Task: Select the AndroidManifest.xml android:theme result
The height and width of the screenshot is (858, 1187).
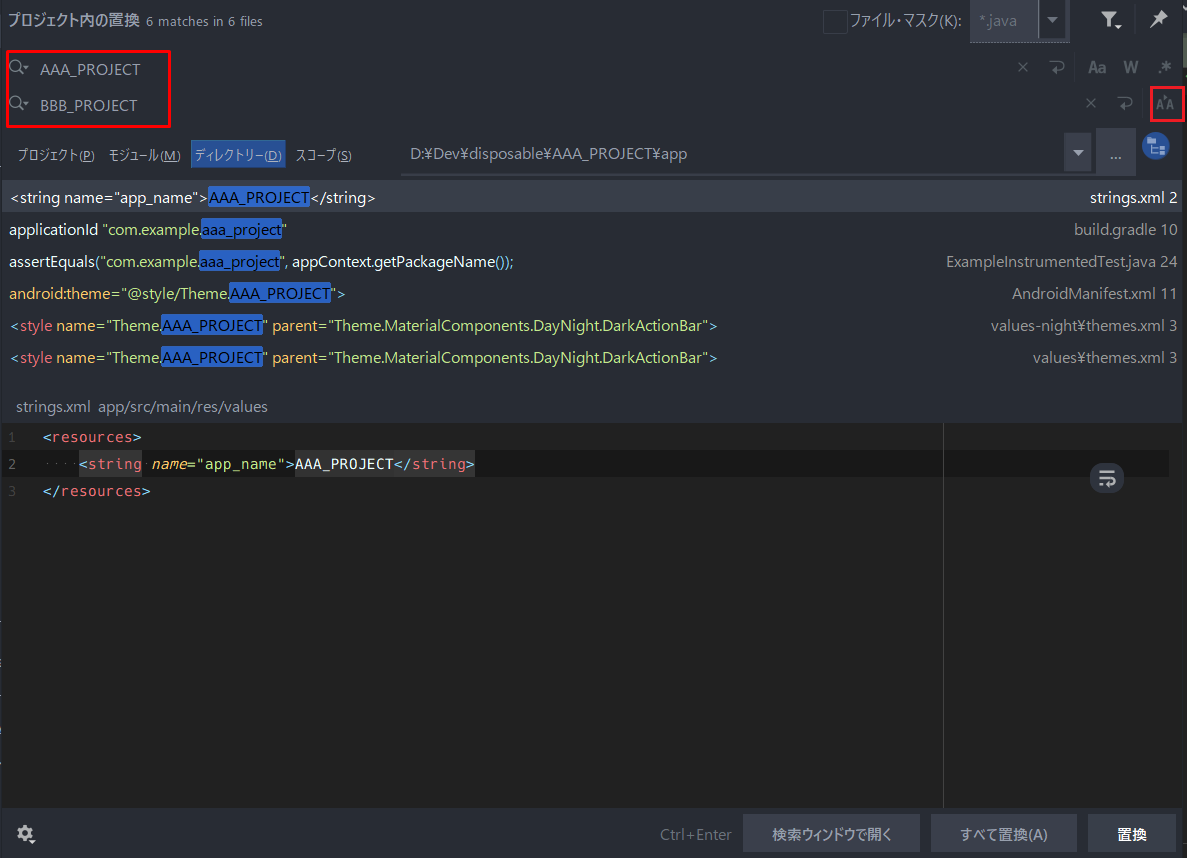Action: click(x=593, y=293)
